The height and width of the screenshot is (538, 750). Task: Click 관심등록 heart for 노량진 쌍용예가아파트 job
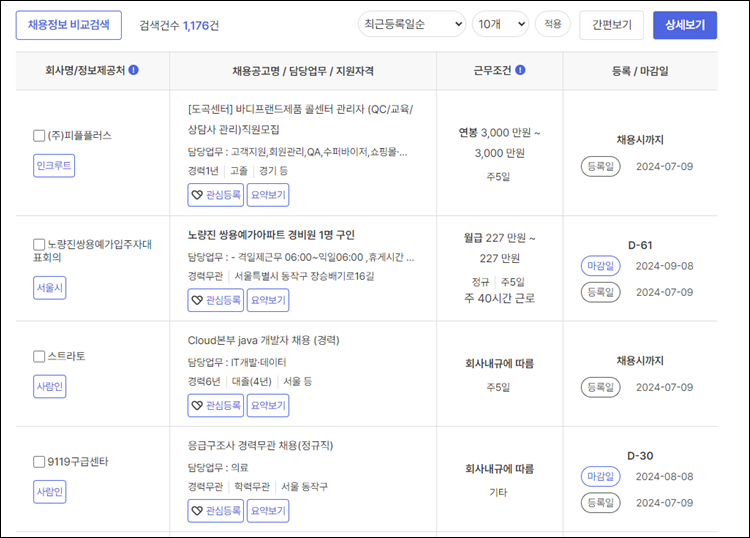[x=216, y=300]
